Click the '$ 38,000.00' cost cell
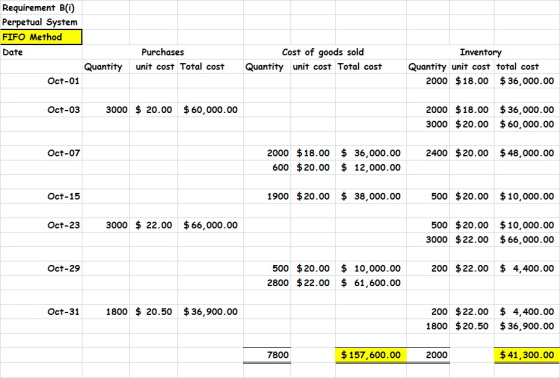Viewport: 560px width, 378px height. [x=370, y=196]
